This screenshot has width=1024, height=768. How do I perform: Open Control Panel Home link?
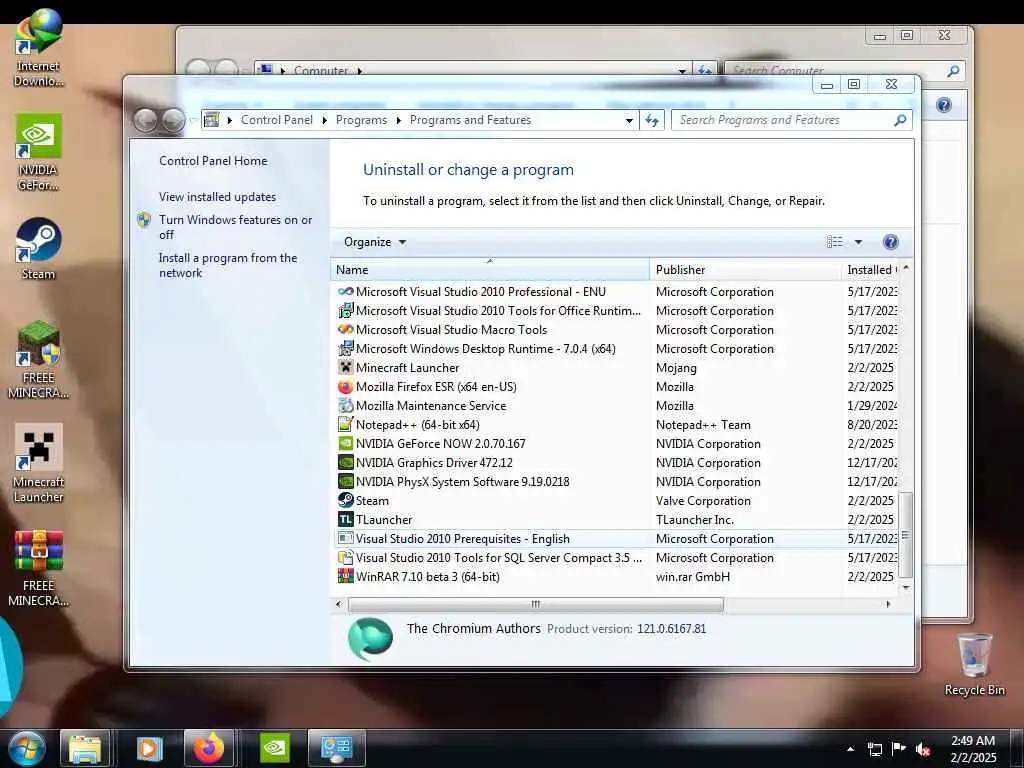click(x=213, y=161)
